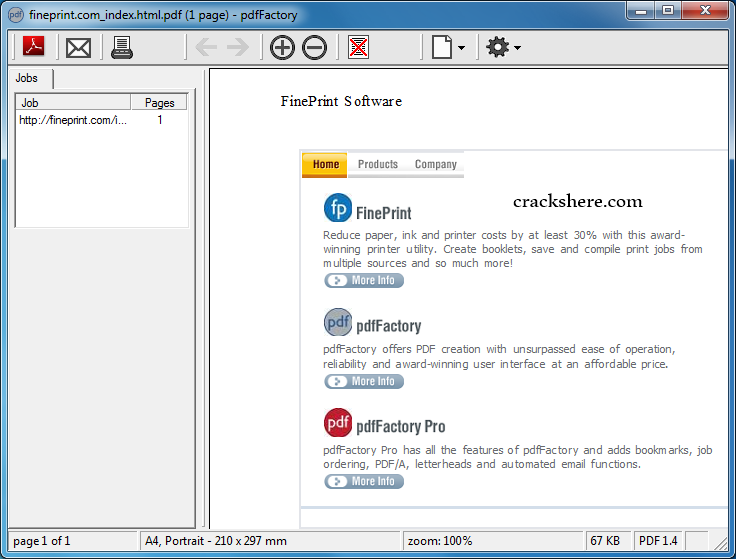Click More Info under pdfFactory Pro description
The image size is (736, 559).
click(364, 481)
